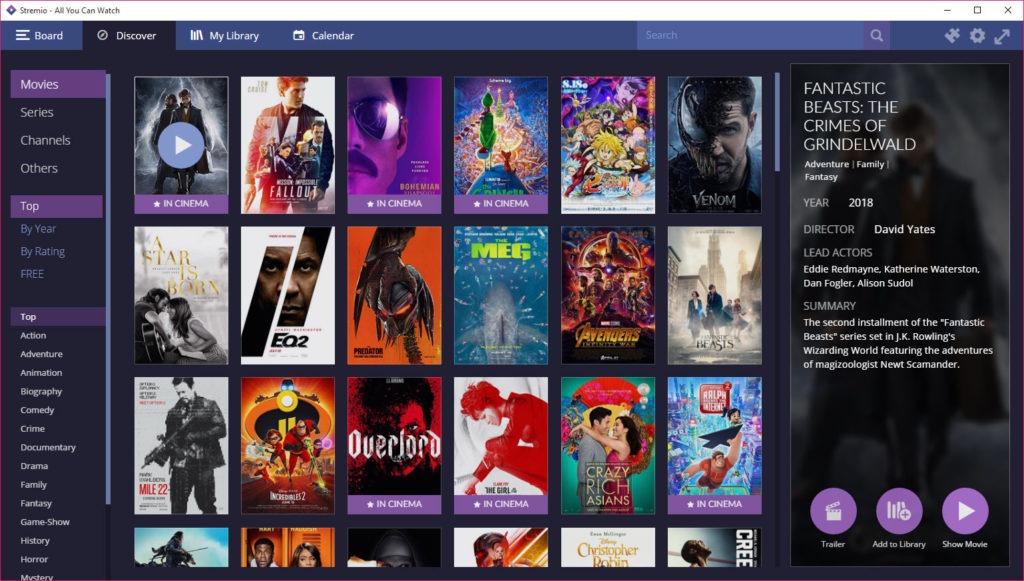Image resolution: width=1024 pixels, height=581 pixels.
Task: Click the movie grid vertical scrollbar
Action: point(777,122)
